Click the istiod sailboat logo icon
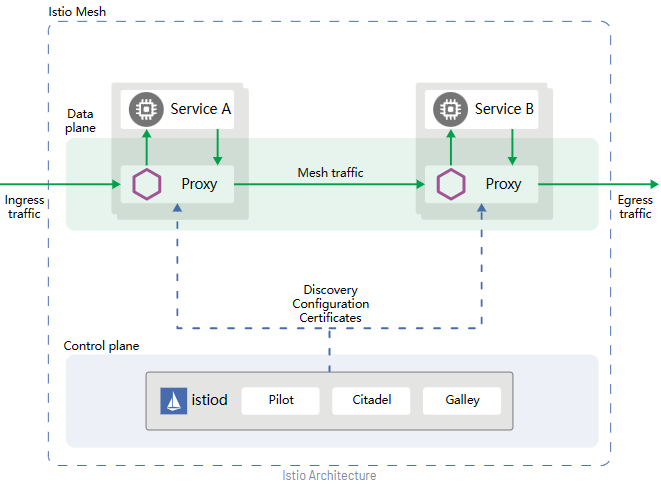Image resolution: width=661 pixels, height=484 pixels. pos(174,401)
